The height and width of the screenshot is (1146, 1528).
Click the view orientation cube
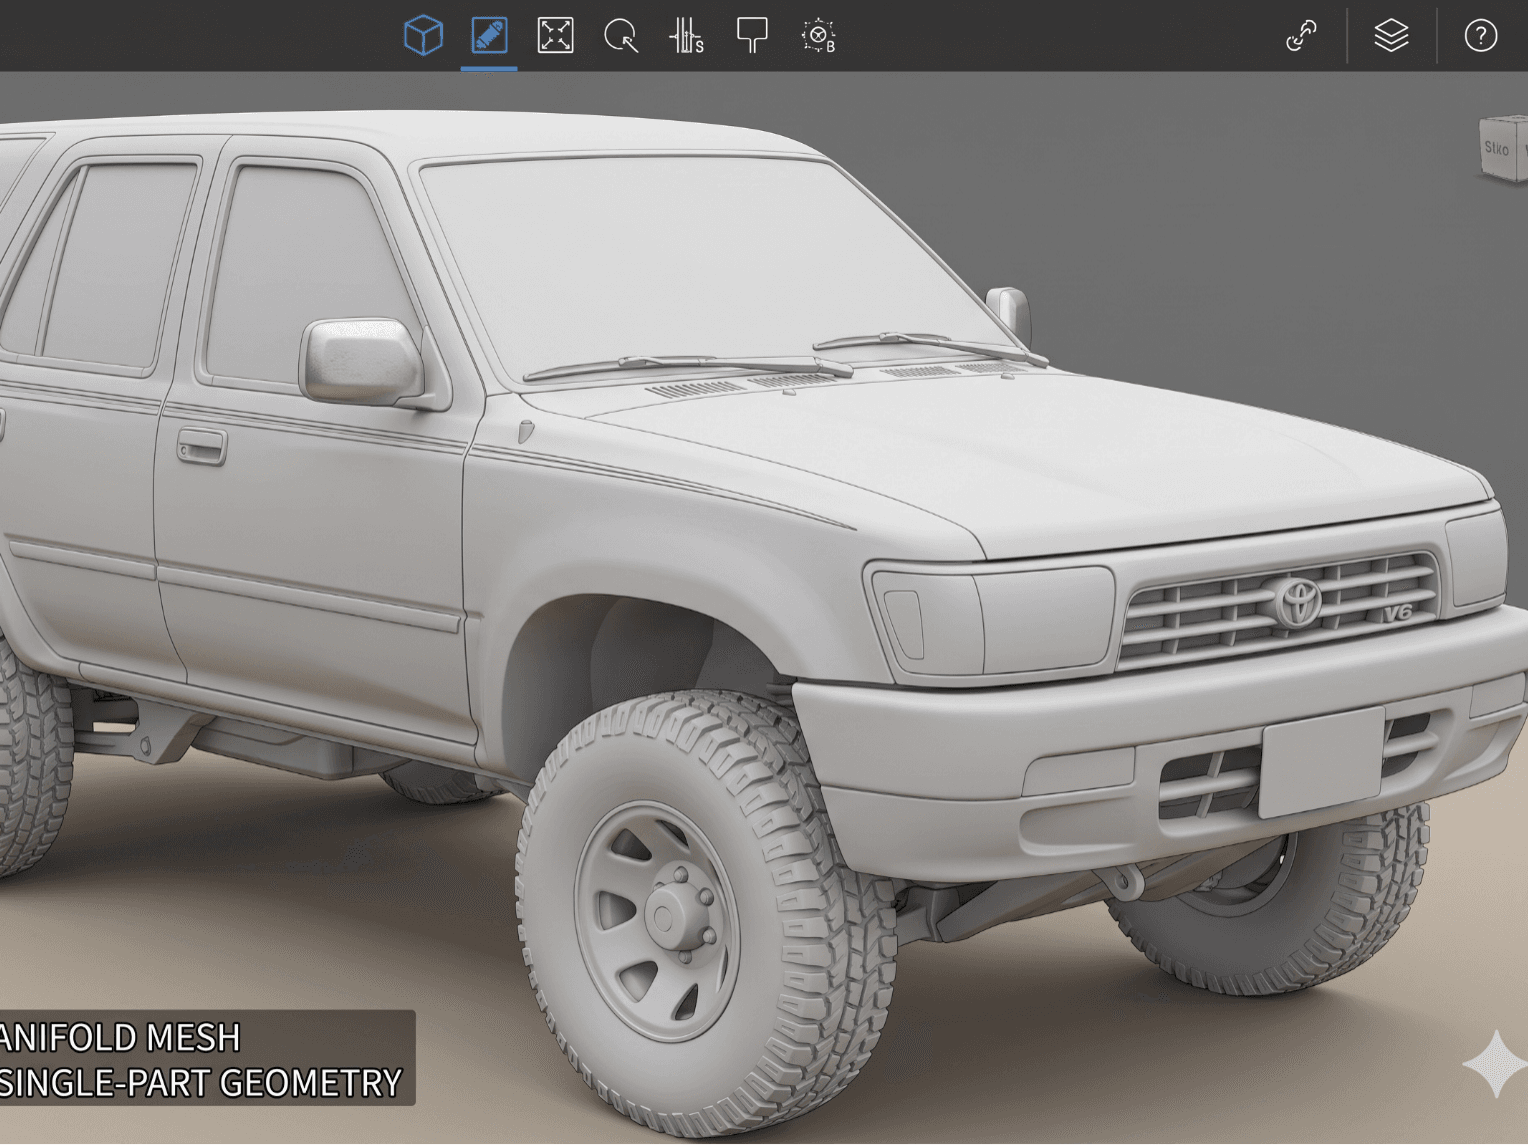pos(1503,149)
